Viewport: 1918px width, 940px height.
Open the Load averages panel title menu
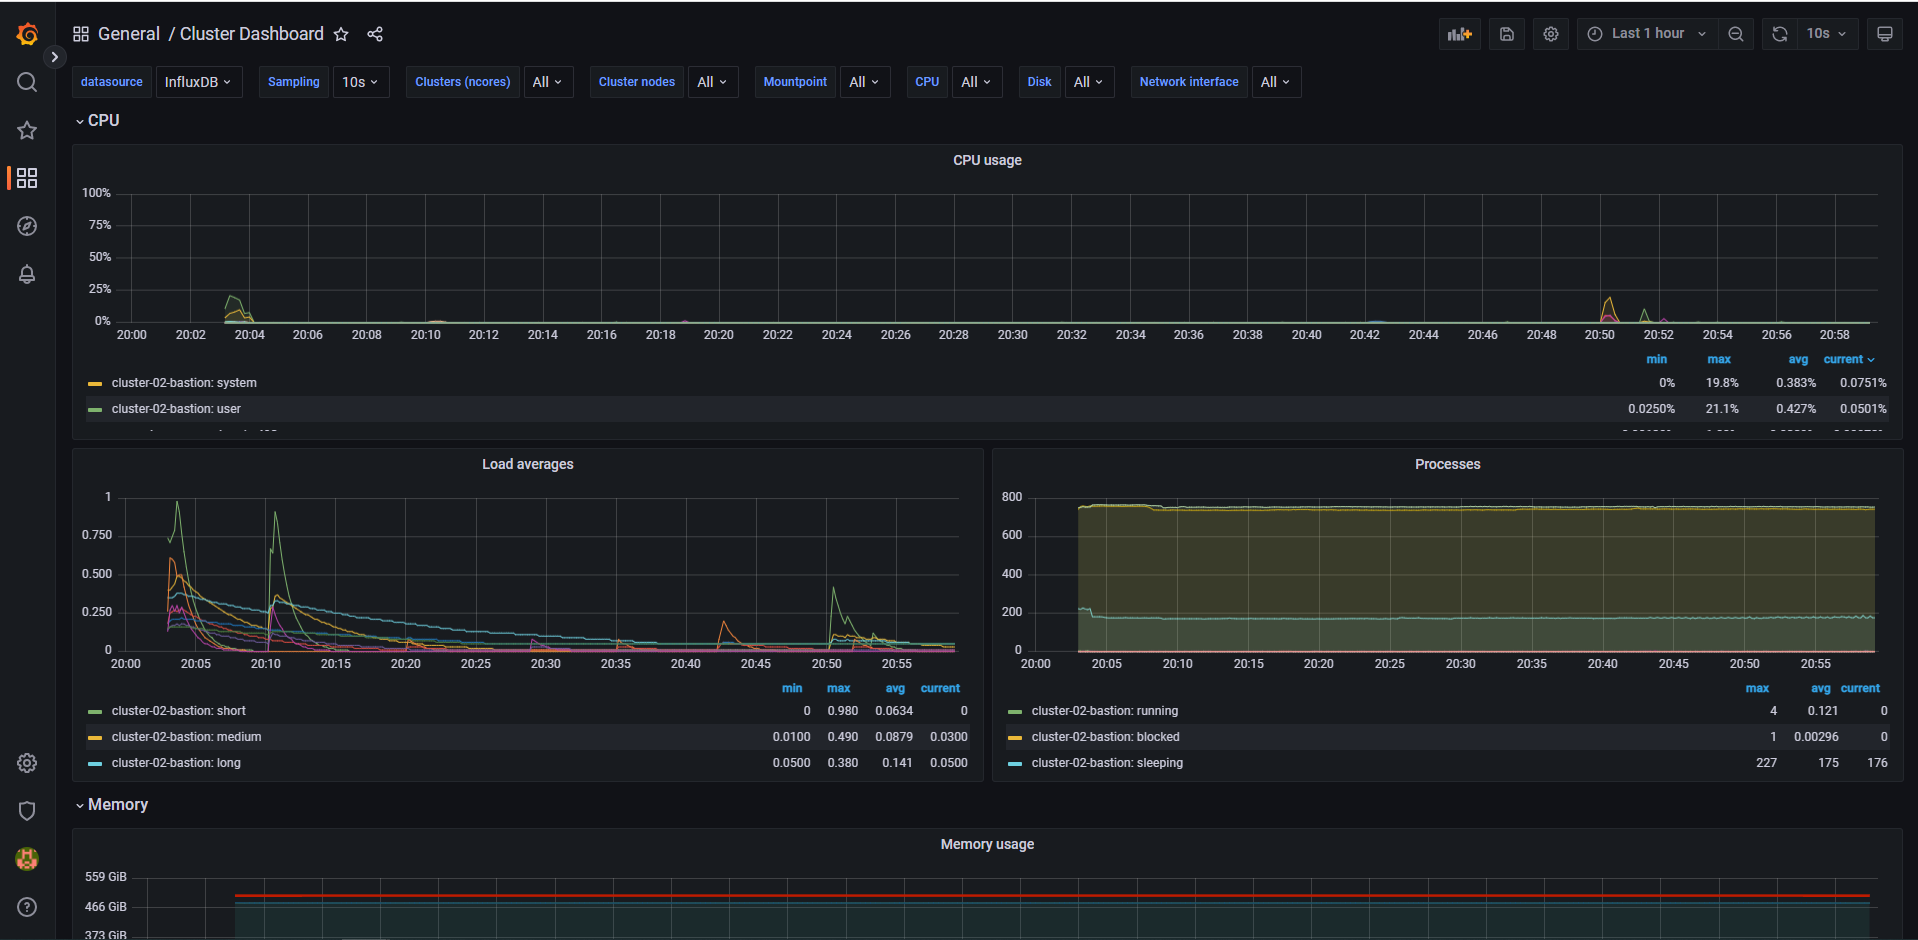pyautogui.click(x=528, y=464)
